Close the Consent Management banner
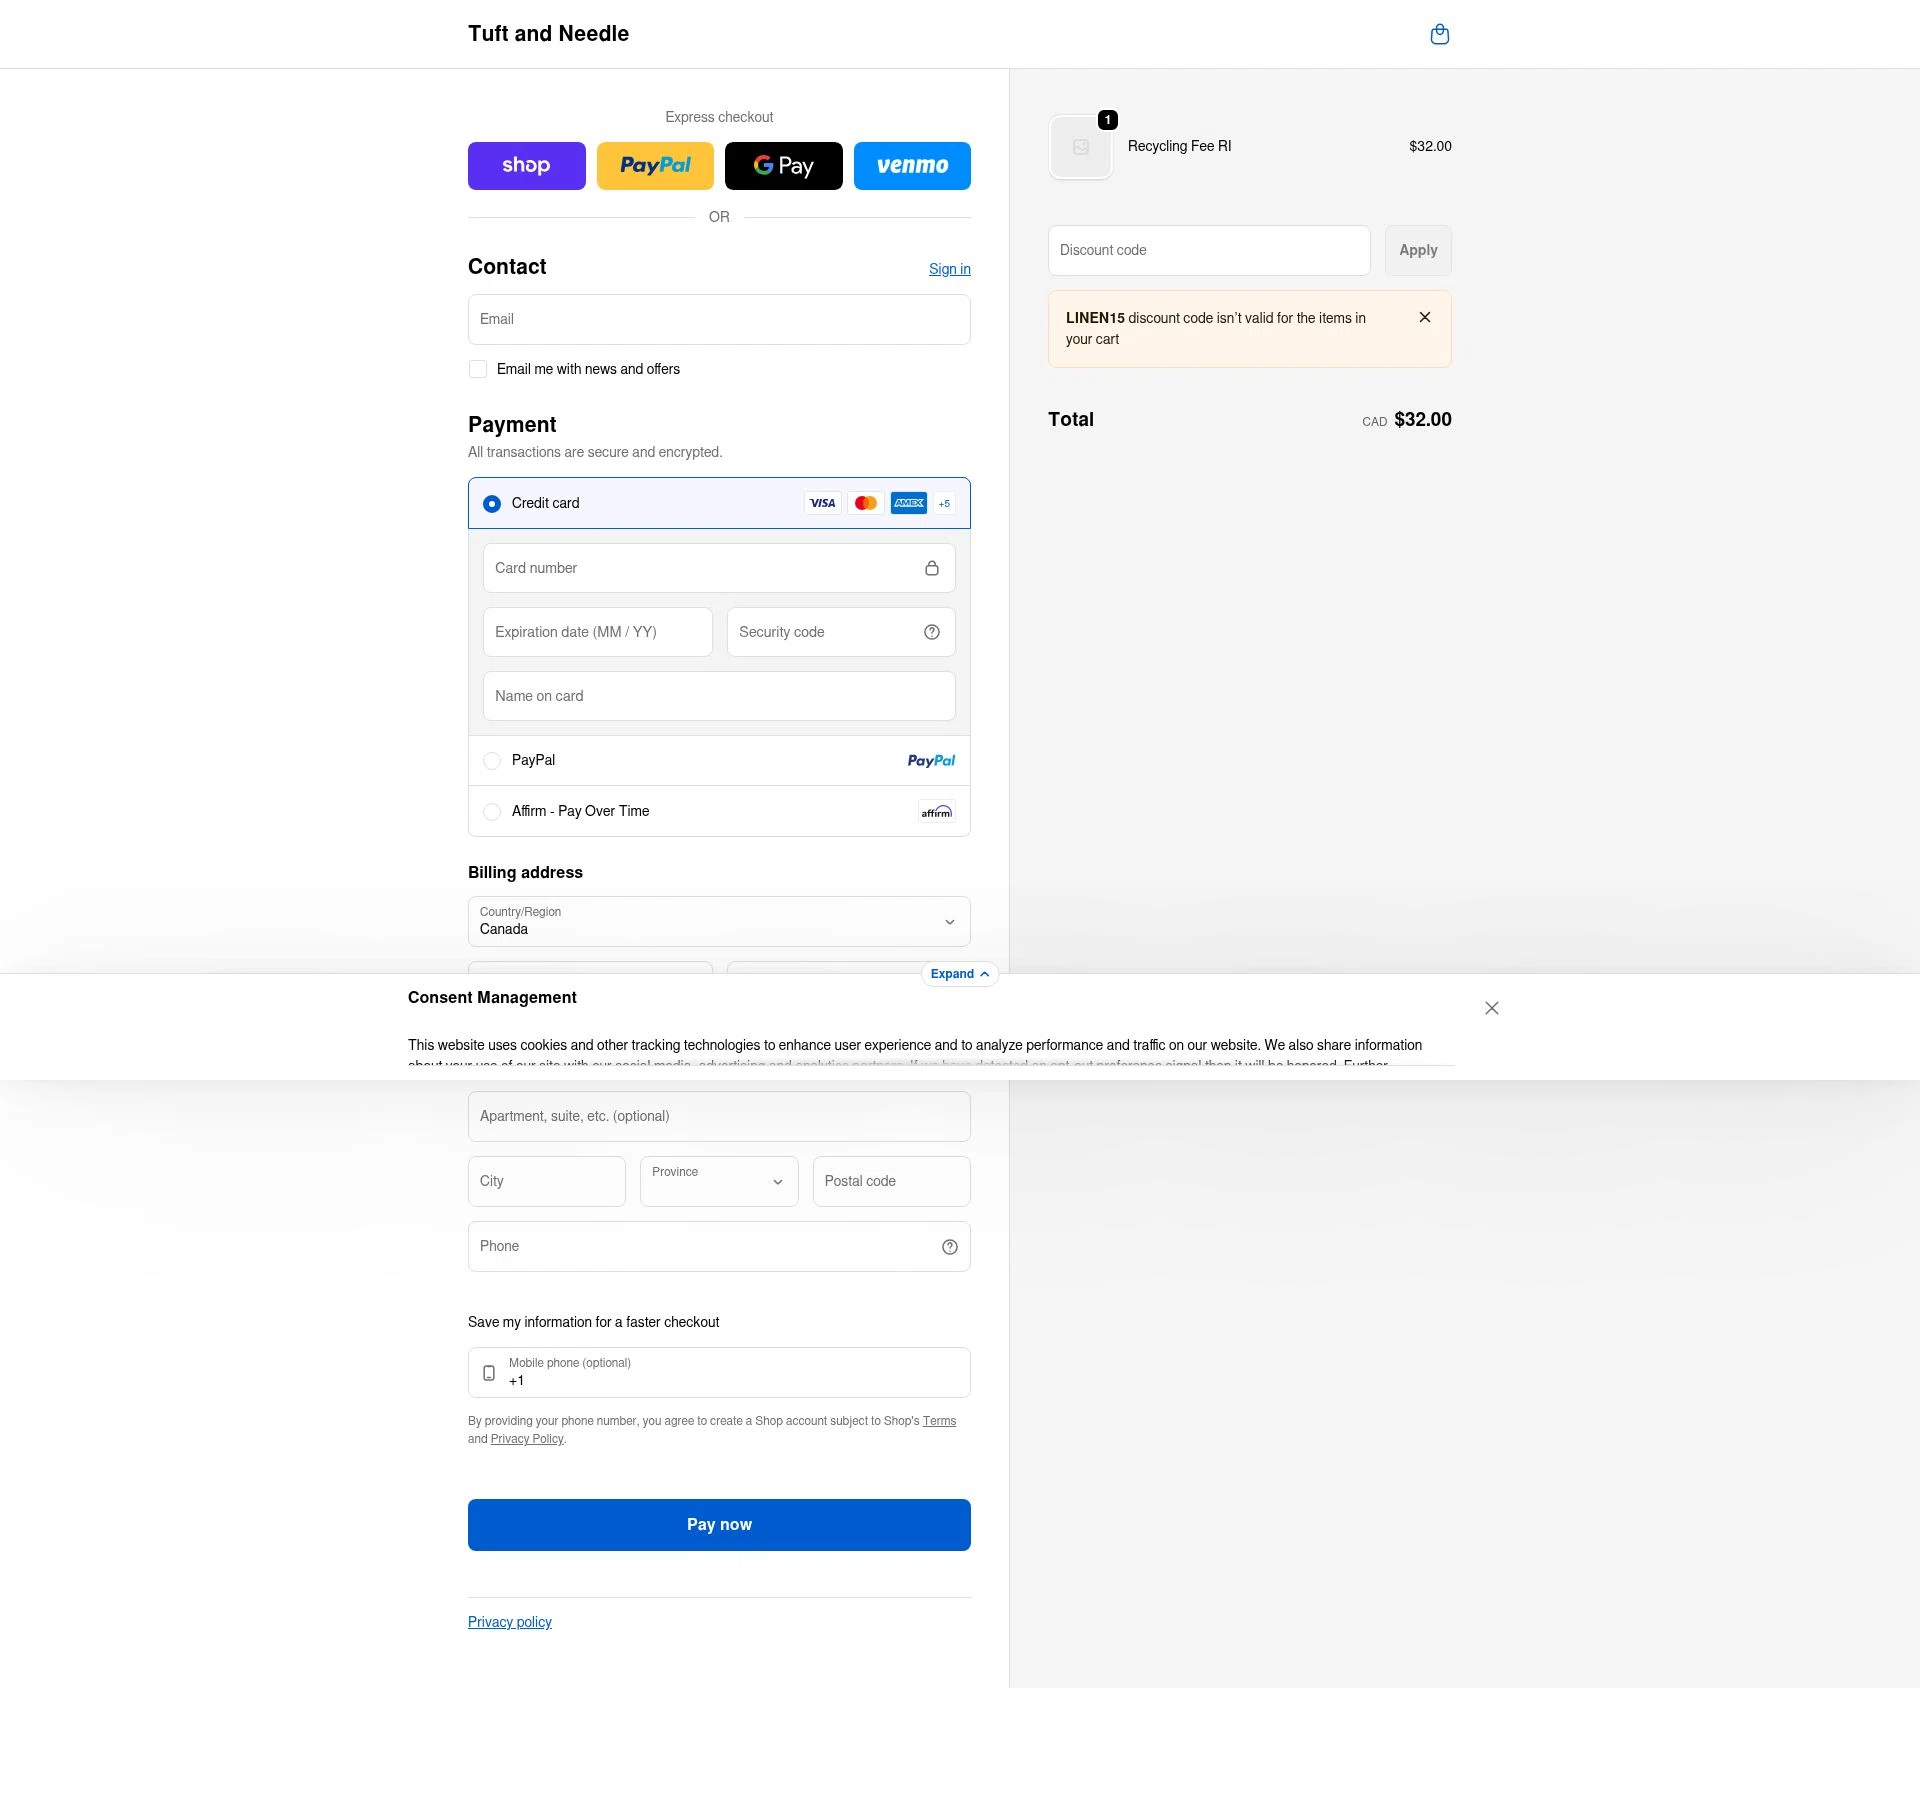 (1491, 1008)
